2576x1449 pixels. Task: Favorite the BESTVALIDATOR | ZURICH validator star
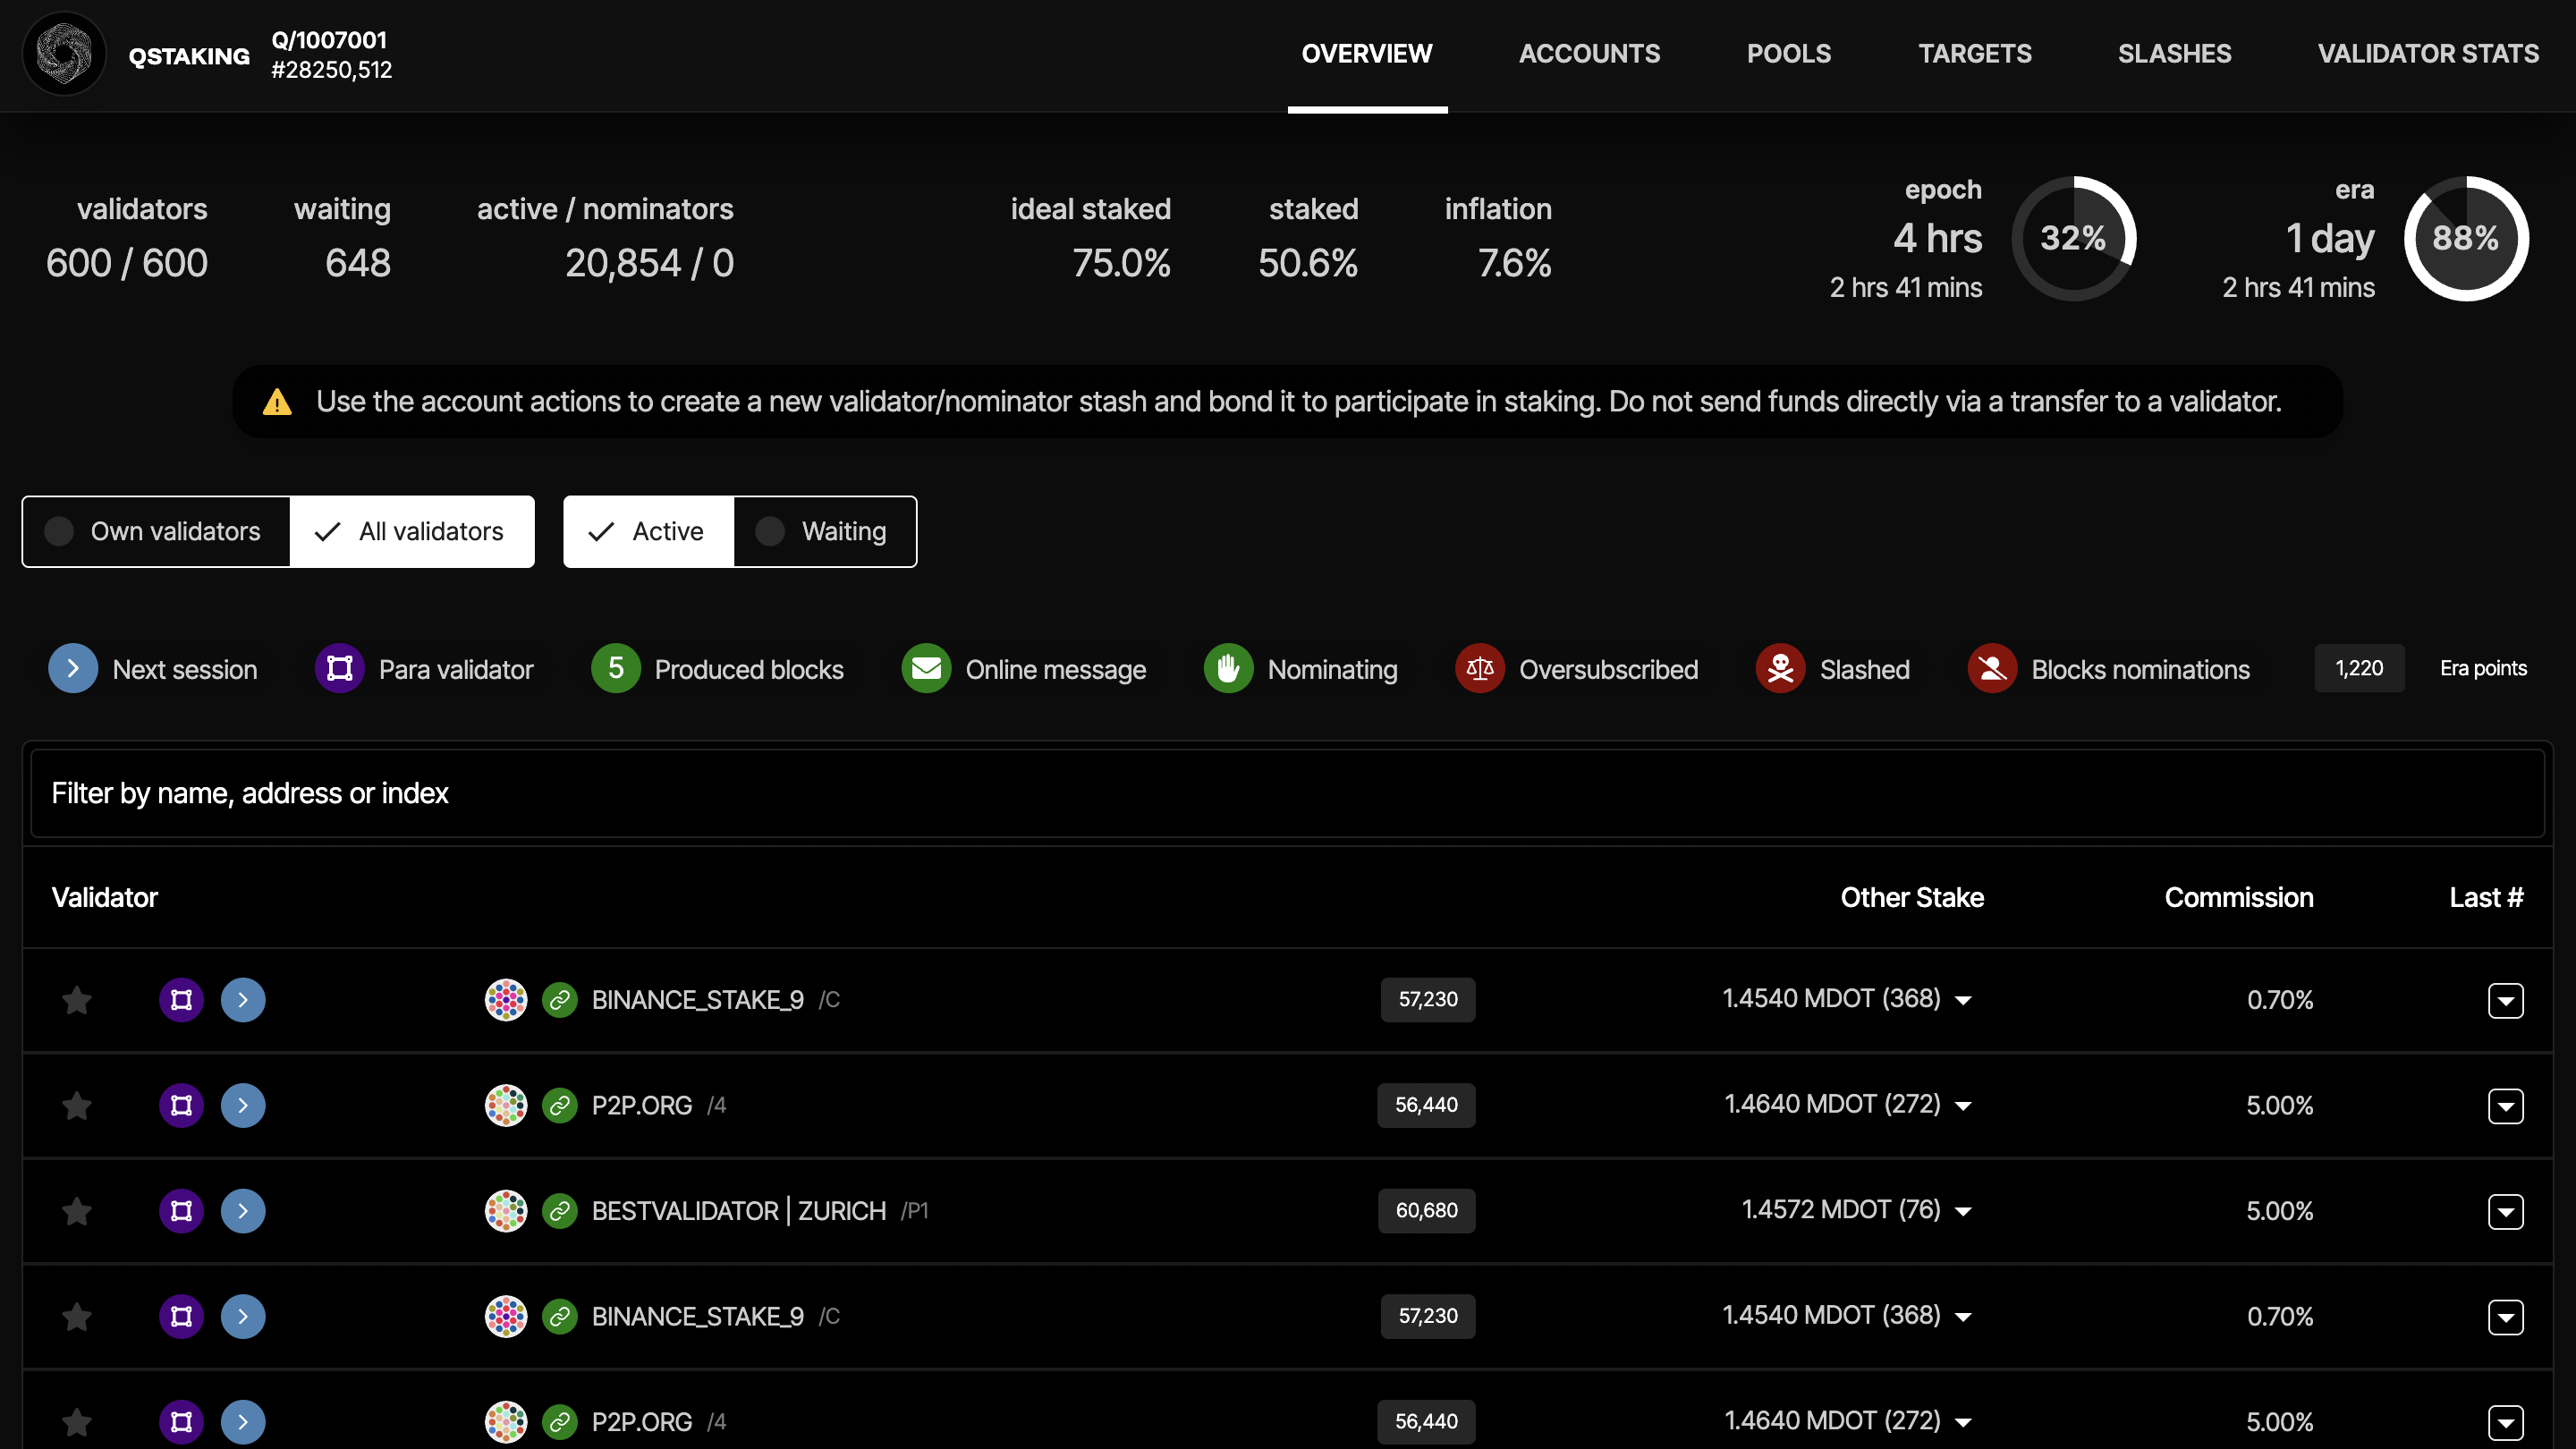pyautogui.click(x=77, y=1211)
